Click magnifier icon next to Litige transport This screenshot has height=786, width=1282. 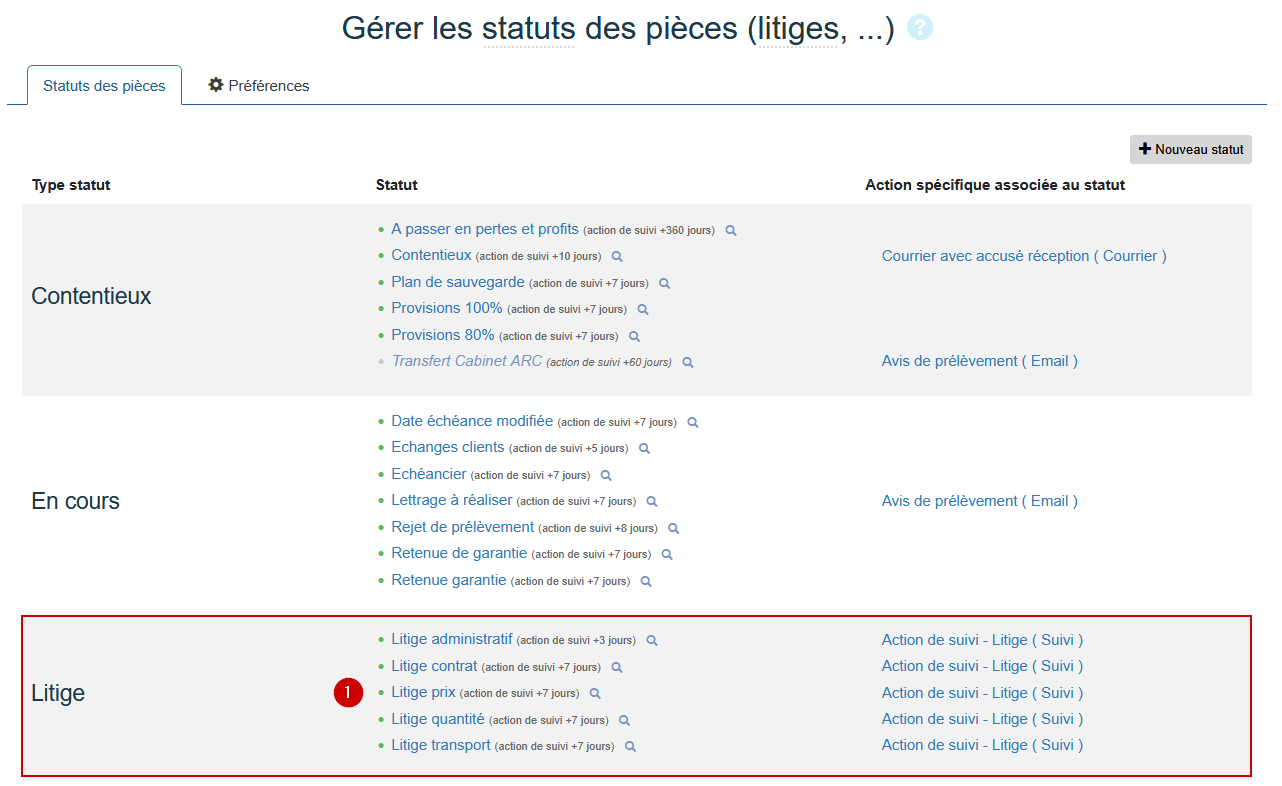pyautogui.click(x=630, y=747)
